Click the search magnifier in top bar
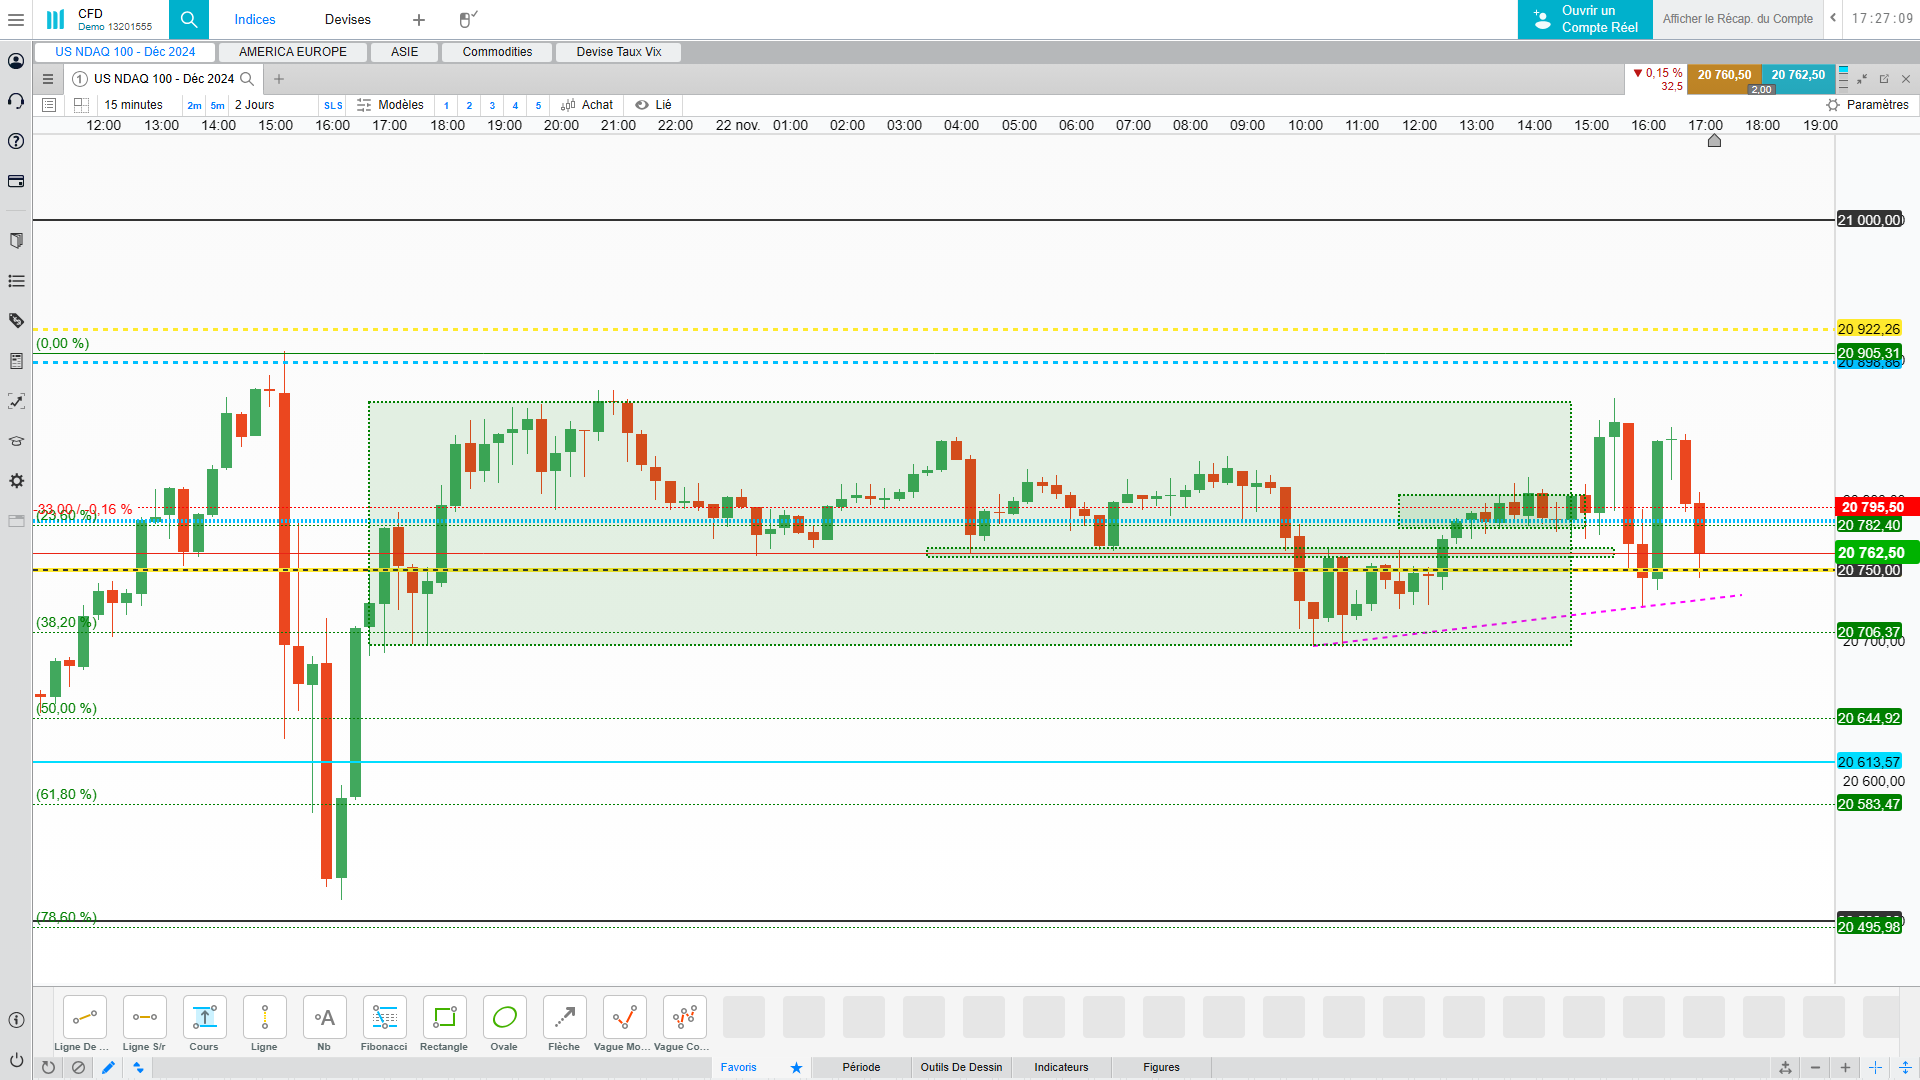 click(x=189, y=19)
